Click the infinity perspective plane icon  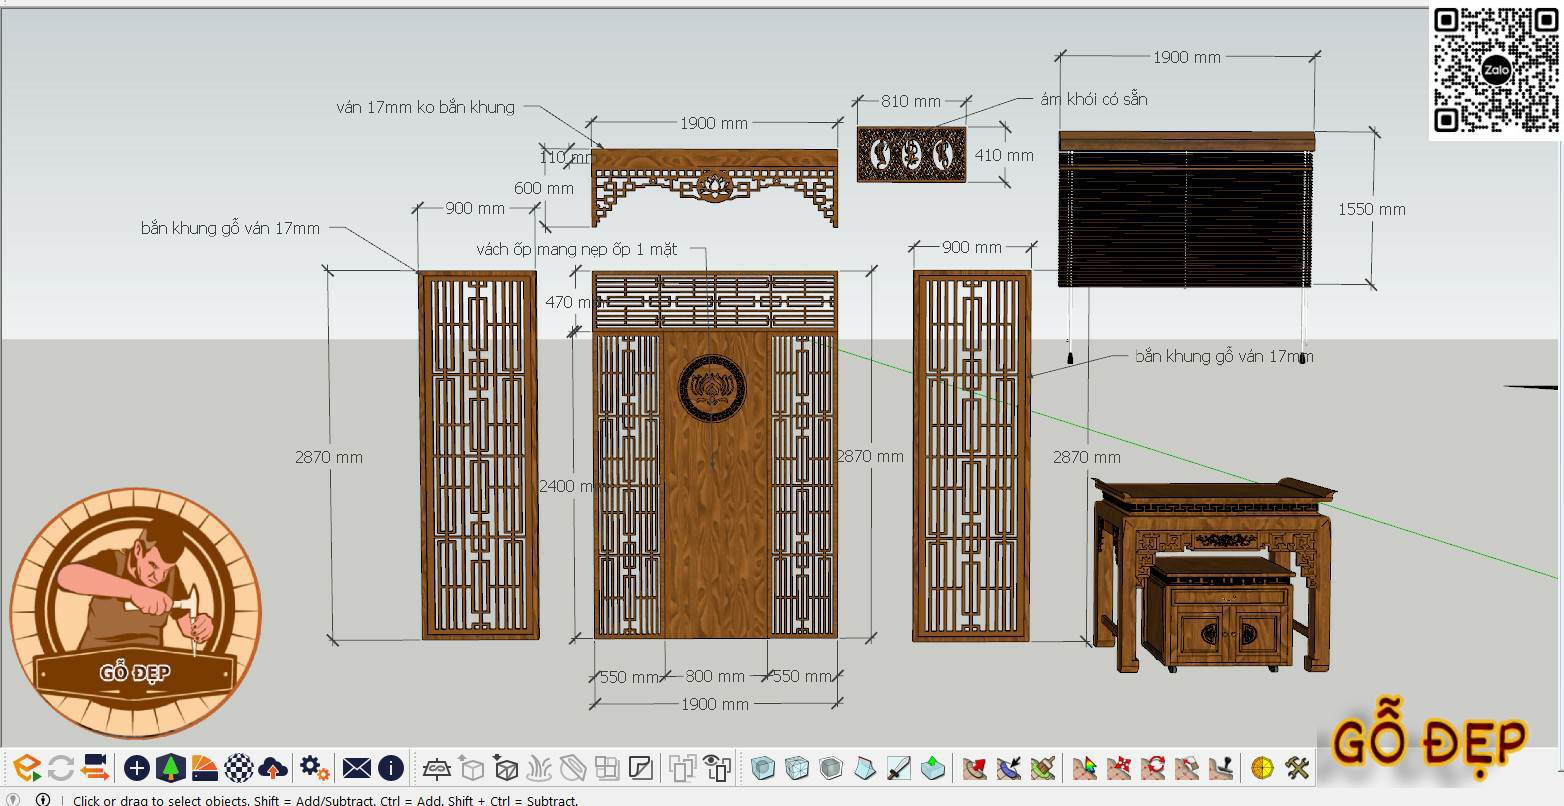point(437,768)
